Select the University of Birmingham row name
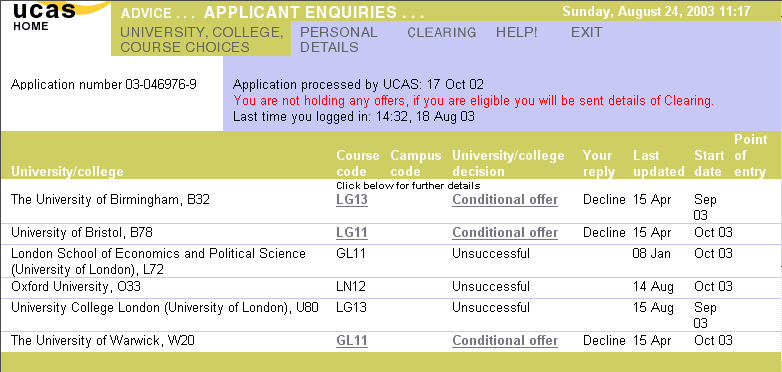The image size is (782, 372). pos(110,200)
